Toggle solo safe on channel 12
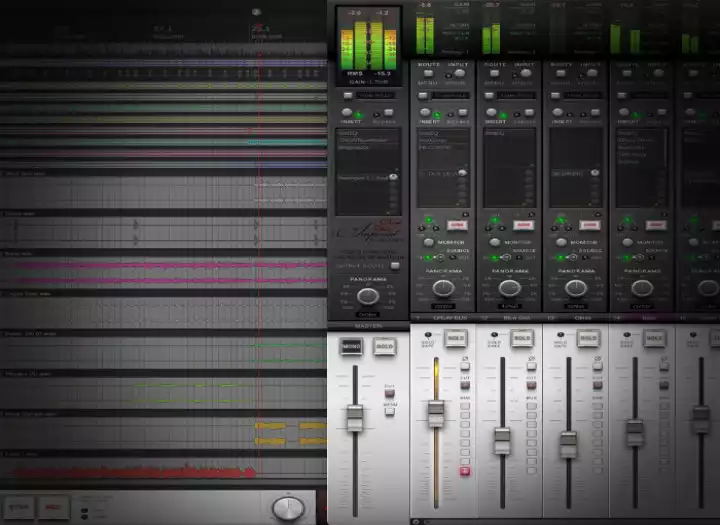The width and height of the screenshot is (720, 525). (494, 335)
